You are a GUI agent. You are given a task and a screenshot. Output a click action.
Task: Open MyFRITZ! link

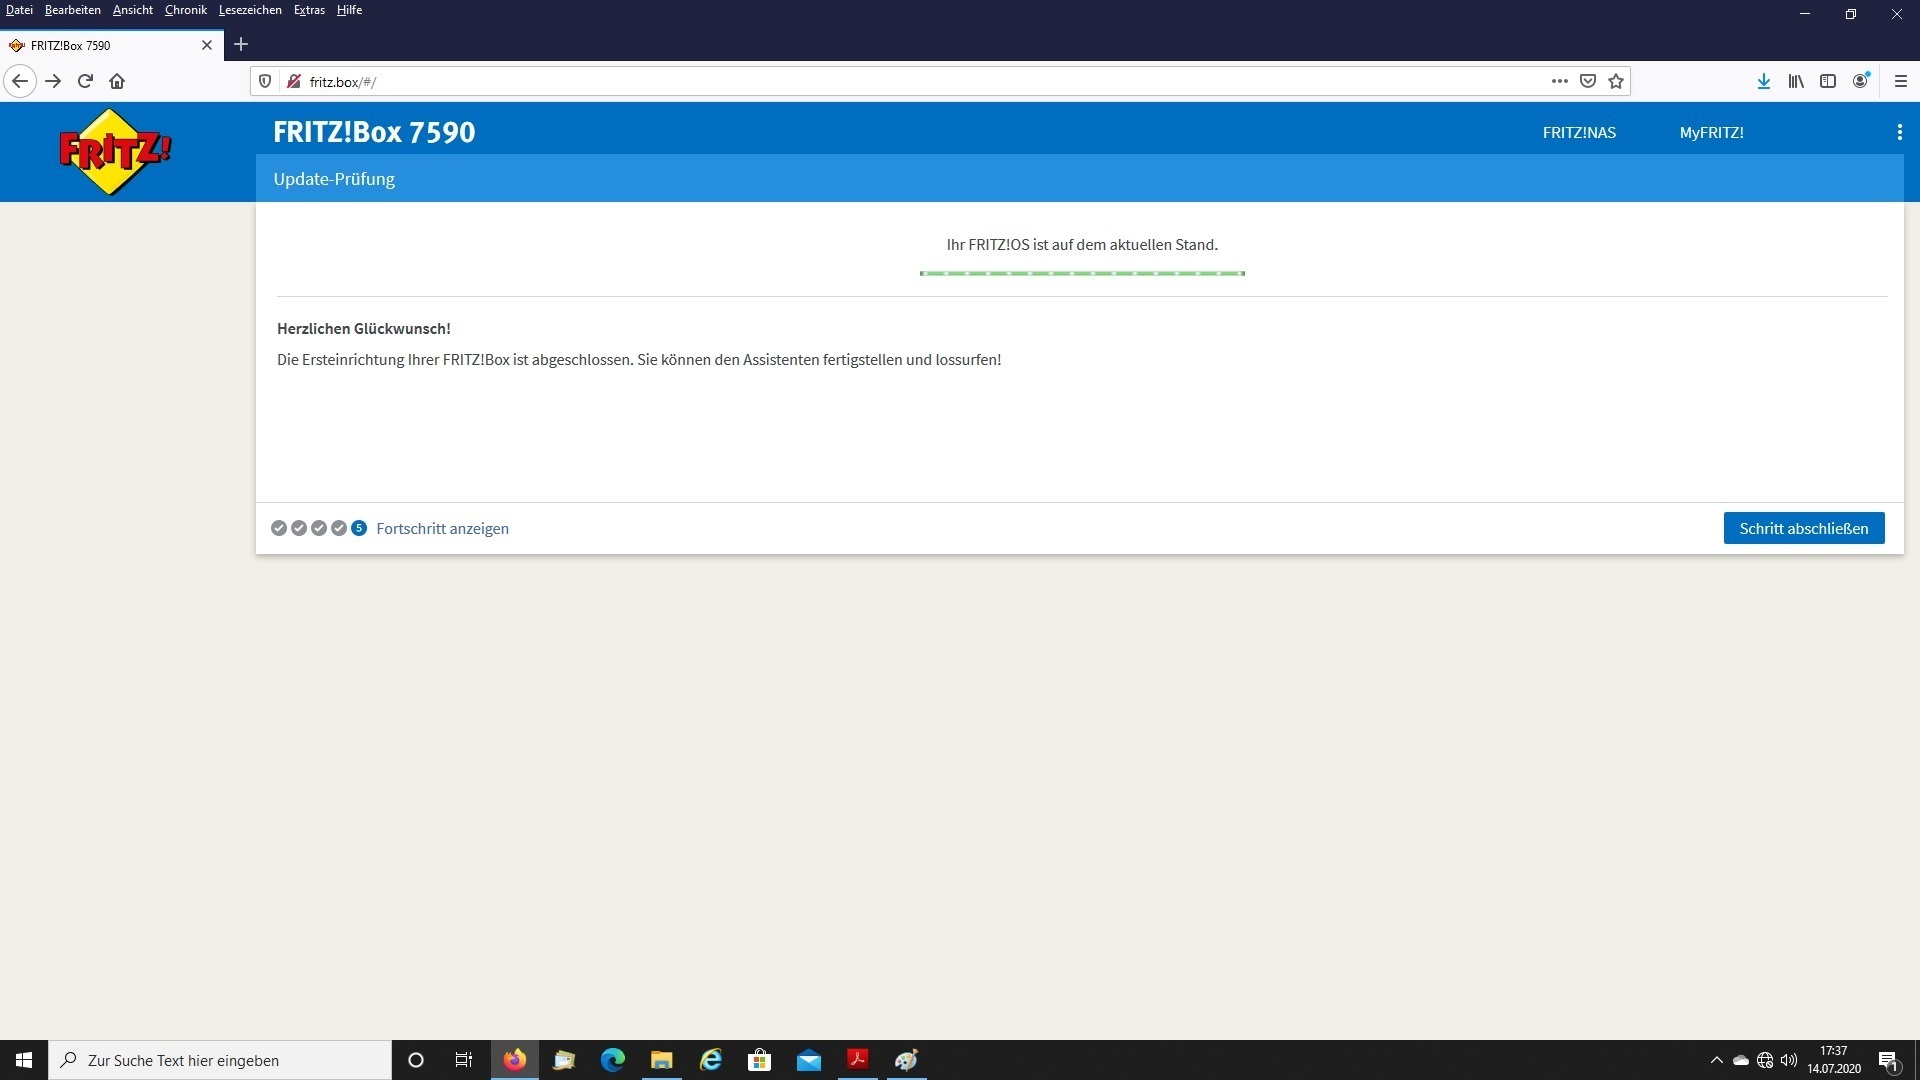click(x=1711, y=132)
